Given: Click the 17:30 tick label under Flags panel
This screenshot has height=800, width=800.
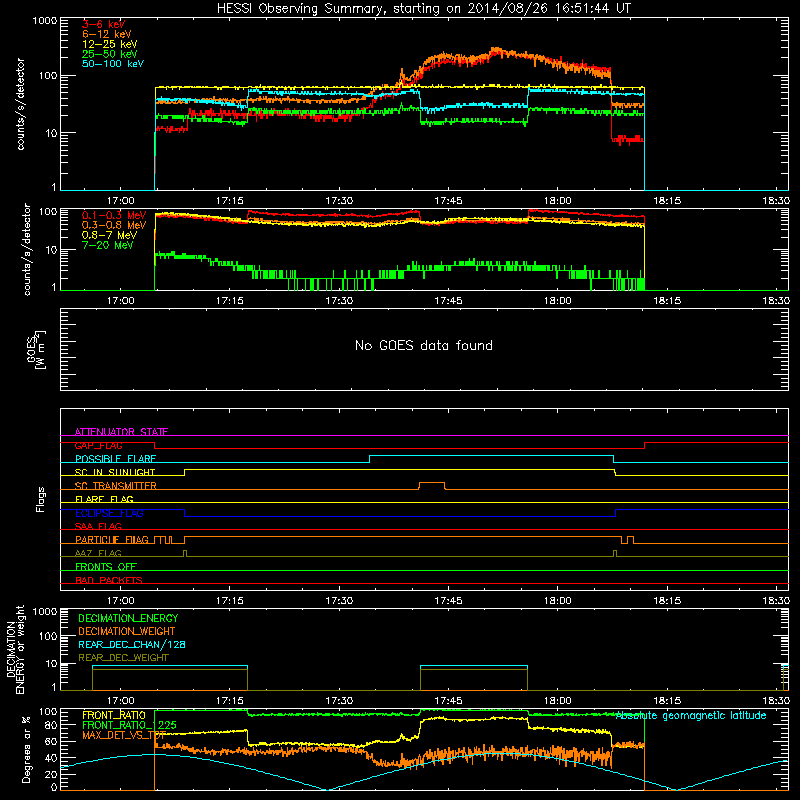Looking at the screenshot, I should click(339, 601).
